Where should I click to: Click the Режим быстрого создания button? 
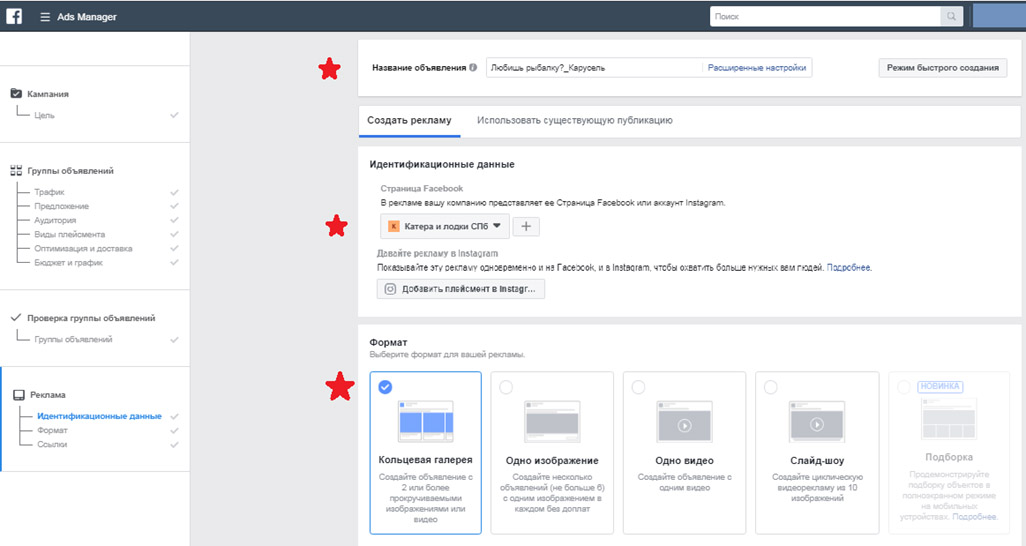coord(942,67)
